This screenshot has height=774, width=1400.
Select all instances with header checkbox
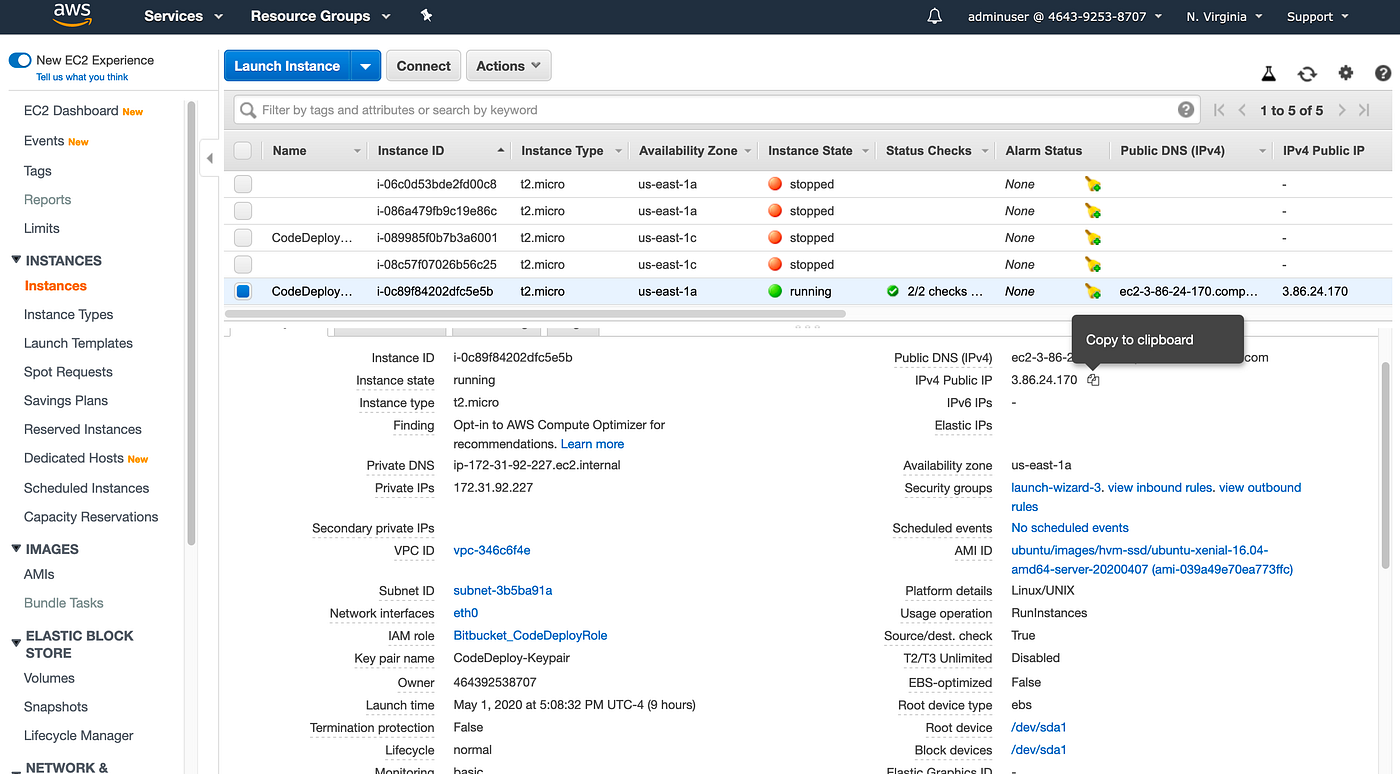243,150
